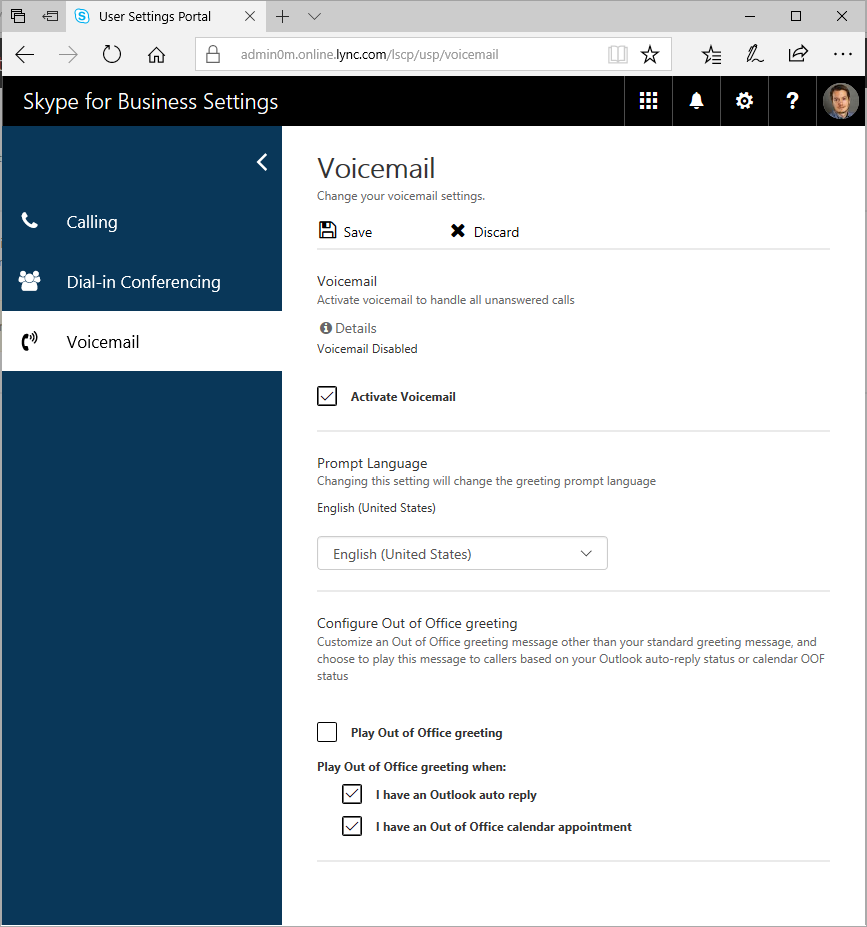867x927 pixels.
Task: Click the Details info icon
Action: coord(324,327)
